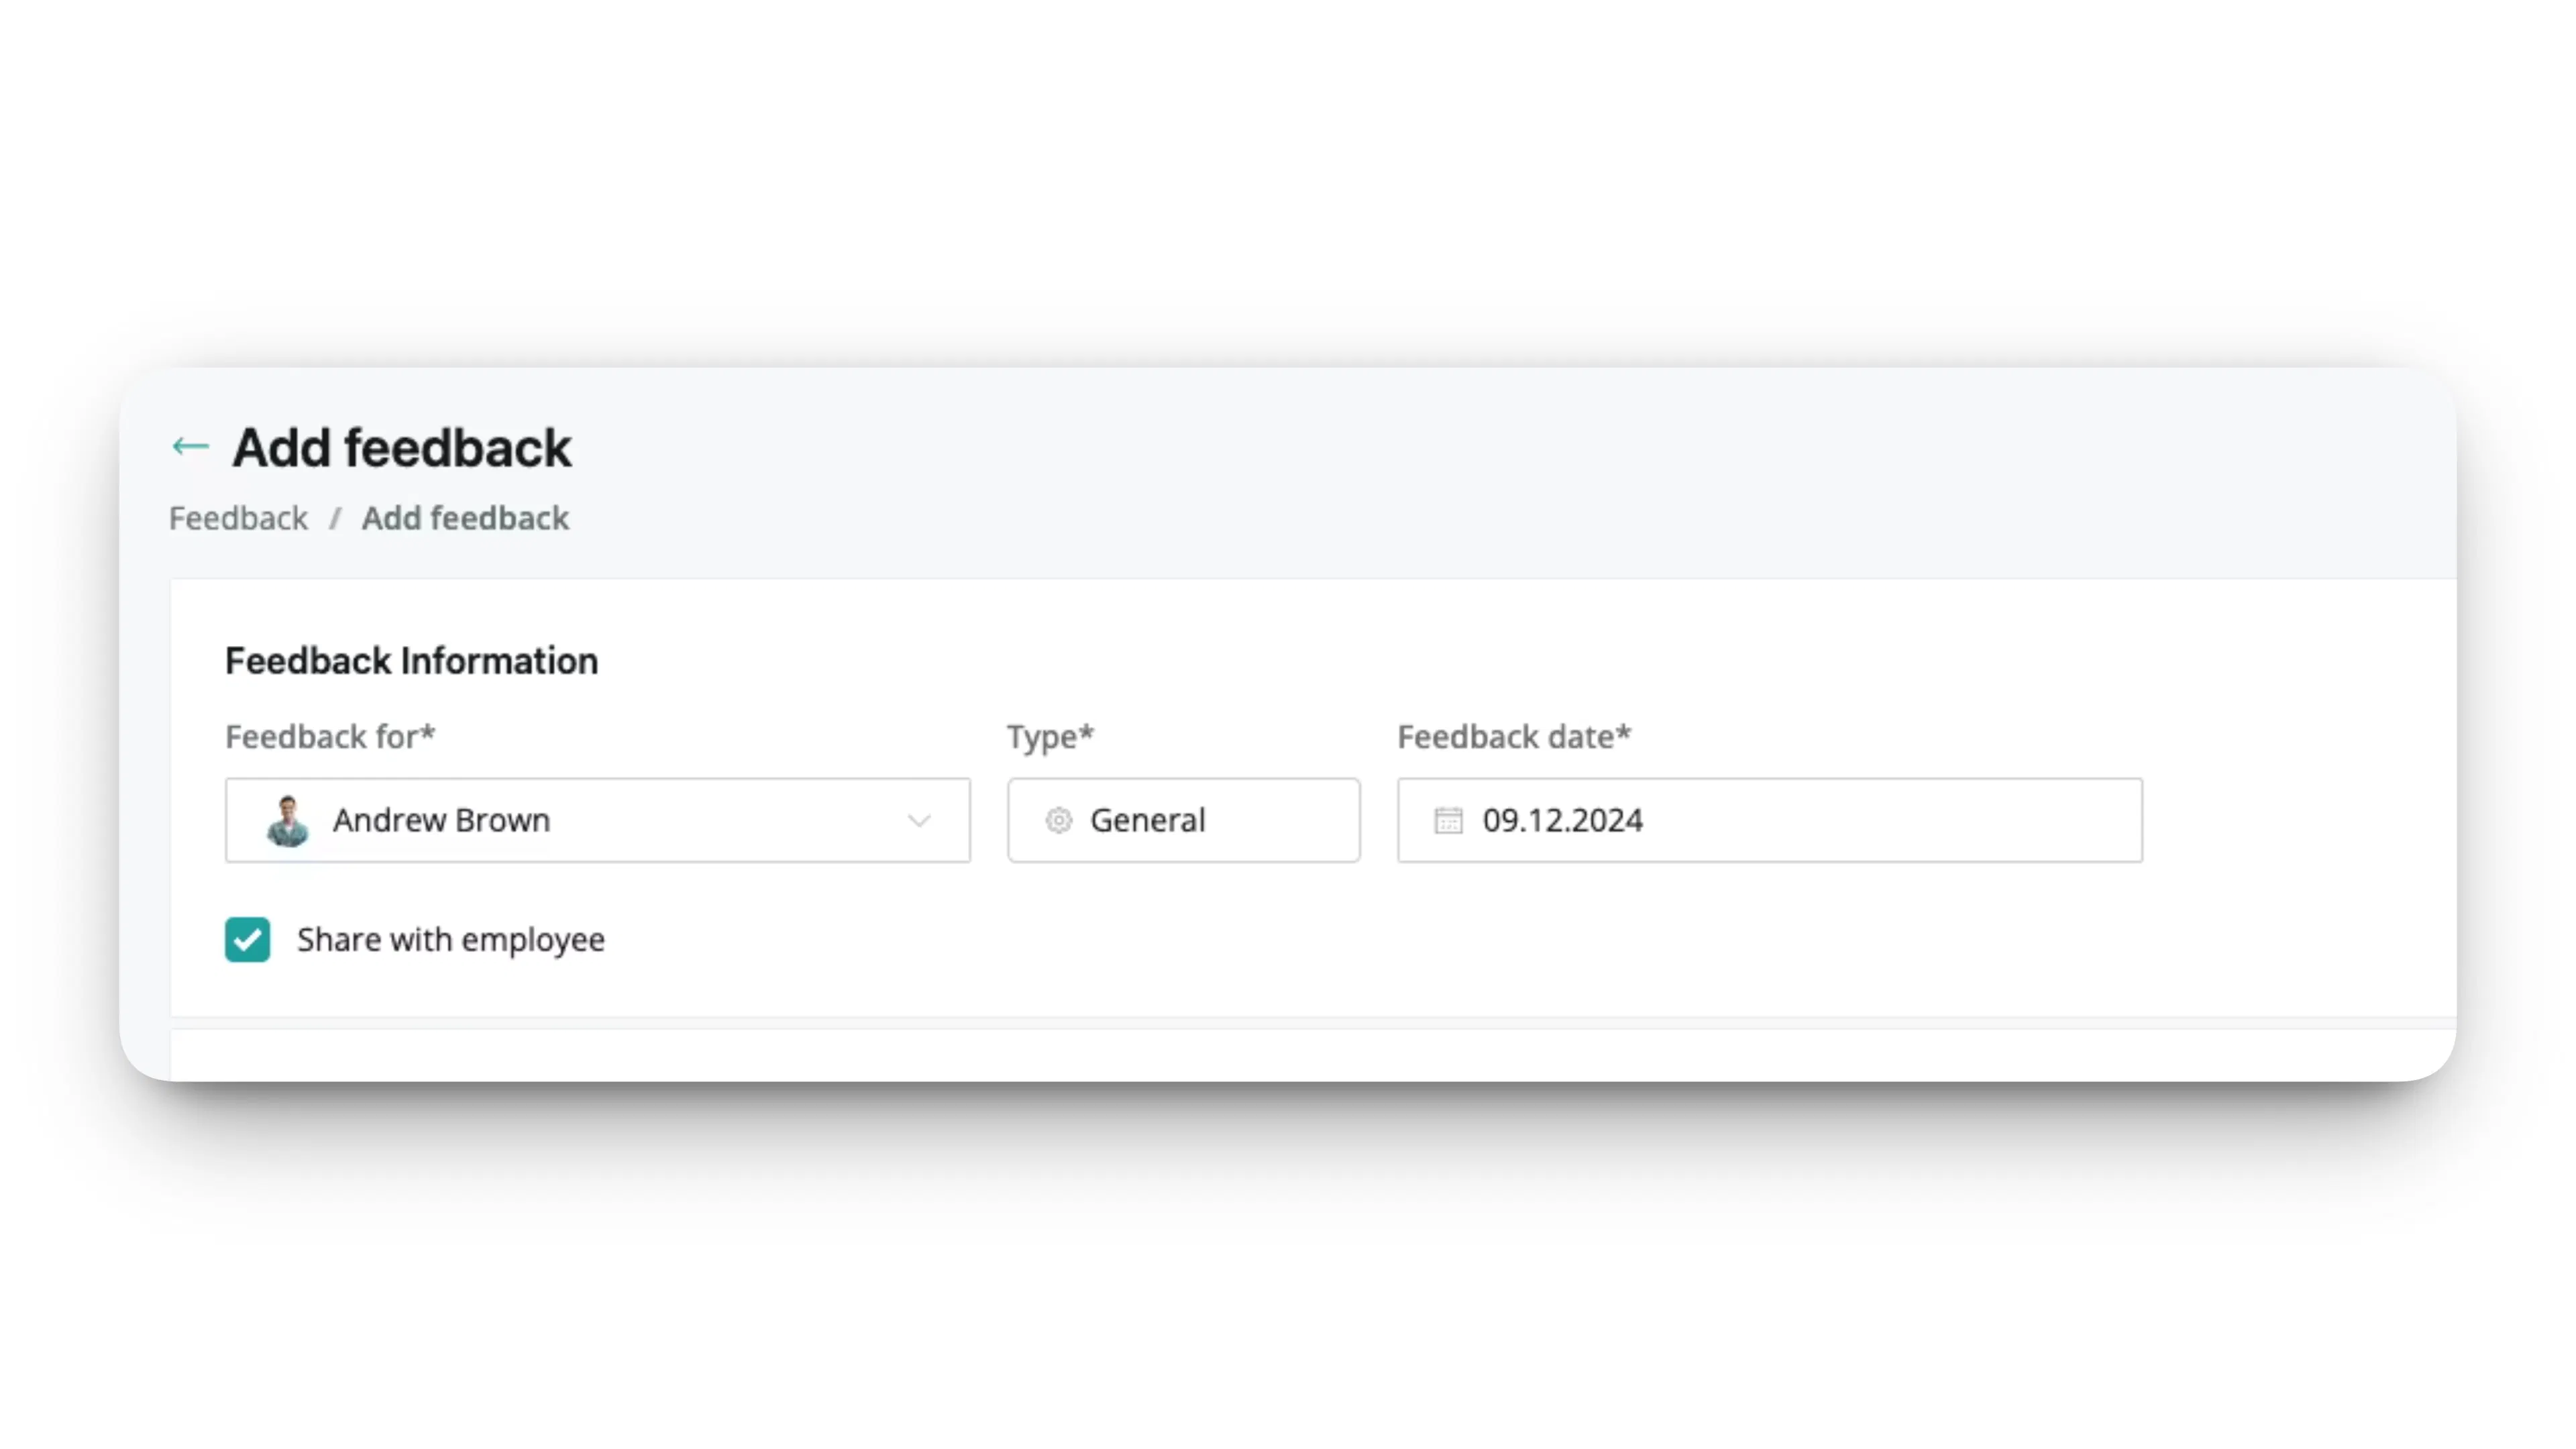Go to Feedback in the breadcrumb
The image size is (2576, 1449).
tap(238, 518)
